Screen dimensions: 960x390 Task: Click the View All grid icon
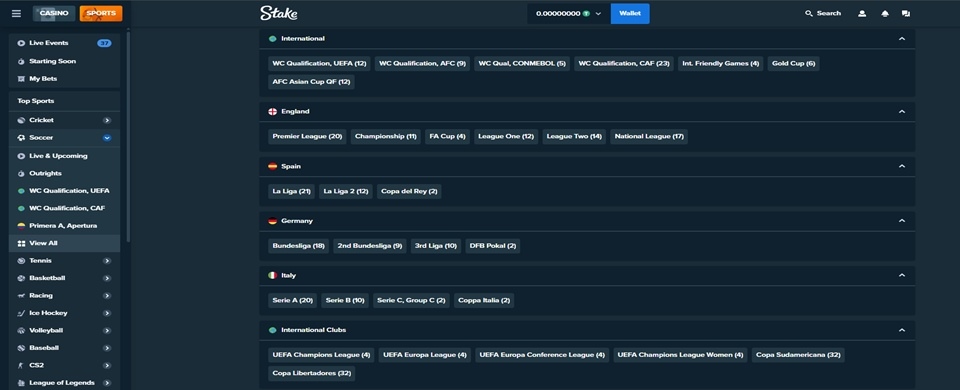coord(21,243)
